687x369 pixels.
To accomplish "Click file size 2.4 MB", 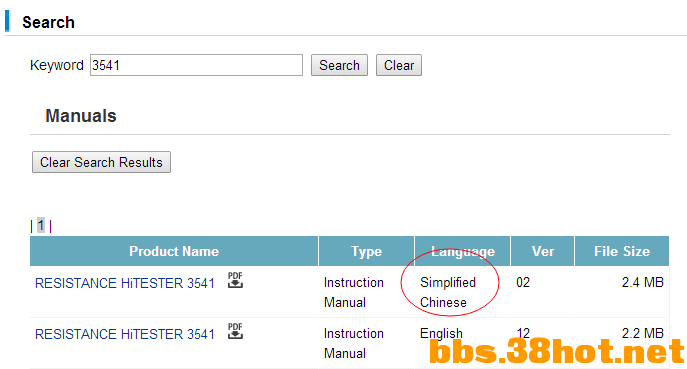I will point(643,282).
